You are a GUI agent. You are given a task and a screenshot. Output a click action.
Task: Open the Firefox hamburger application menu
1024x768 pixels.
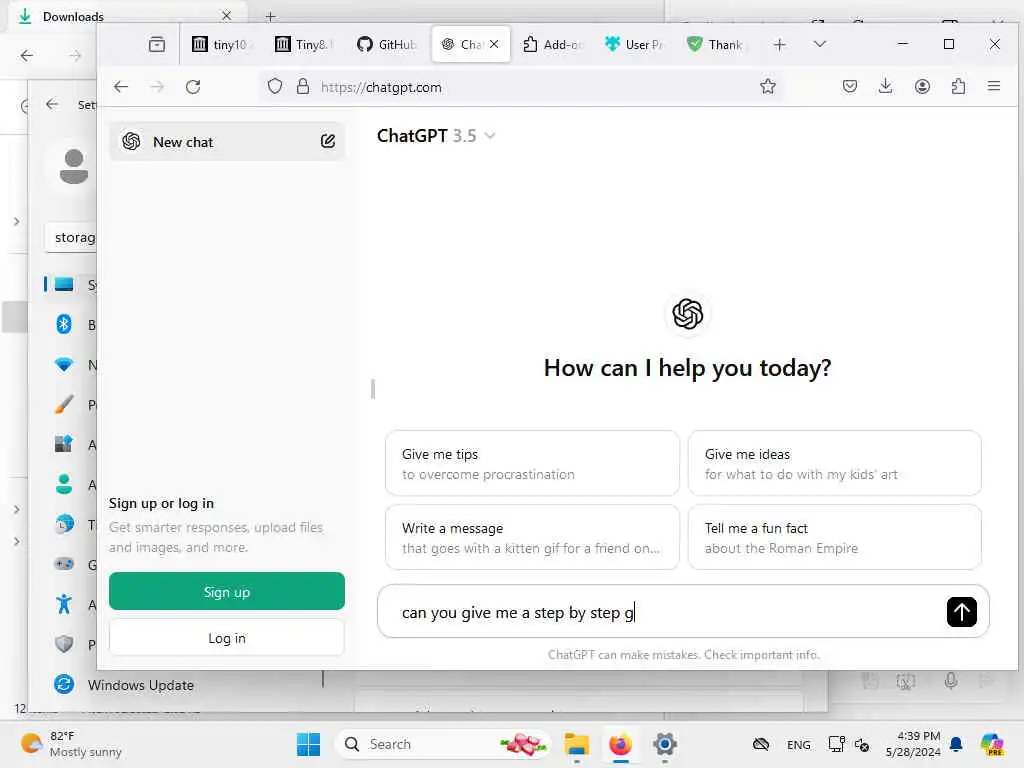[x=994, y=86]
